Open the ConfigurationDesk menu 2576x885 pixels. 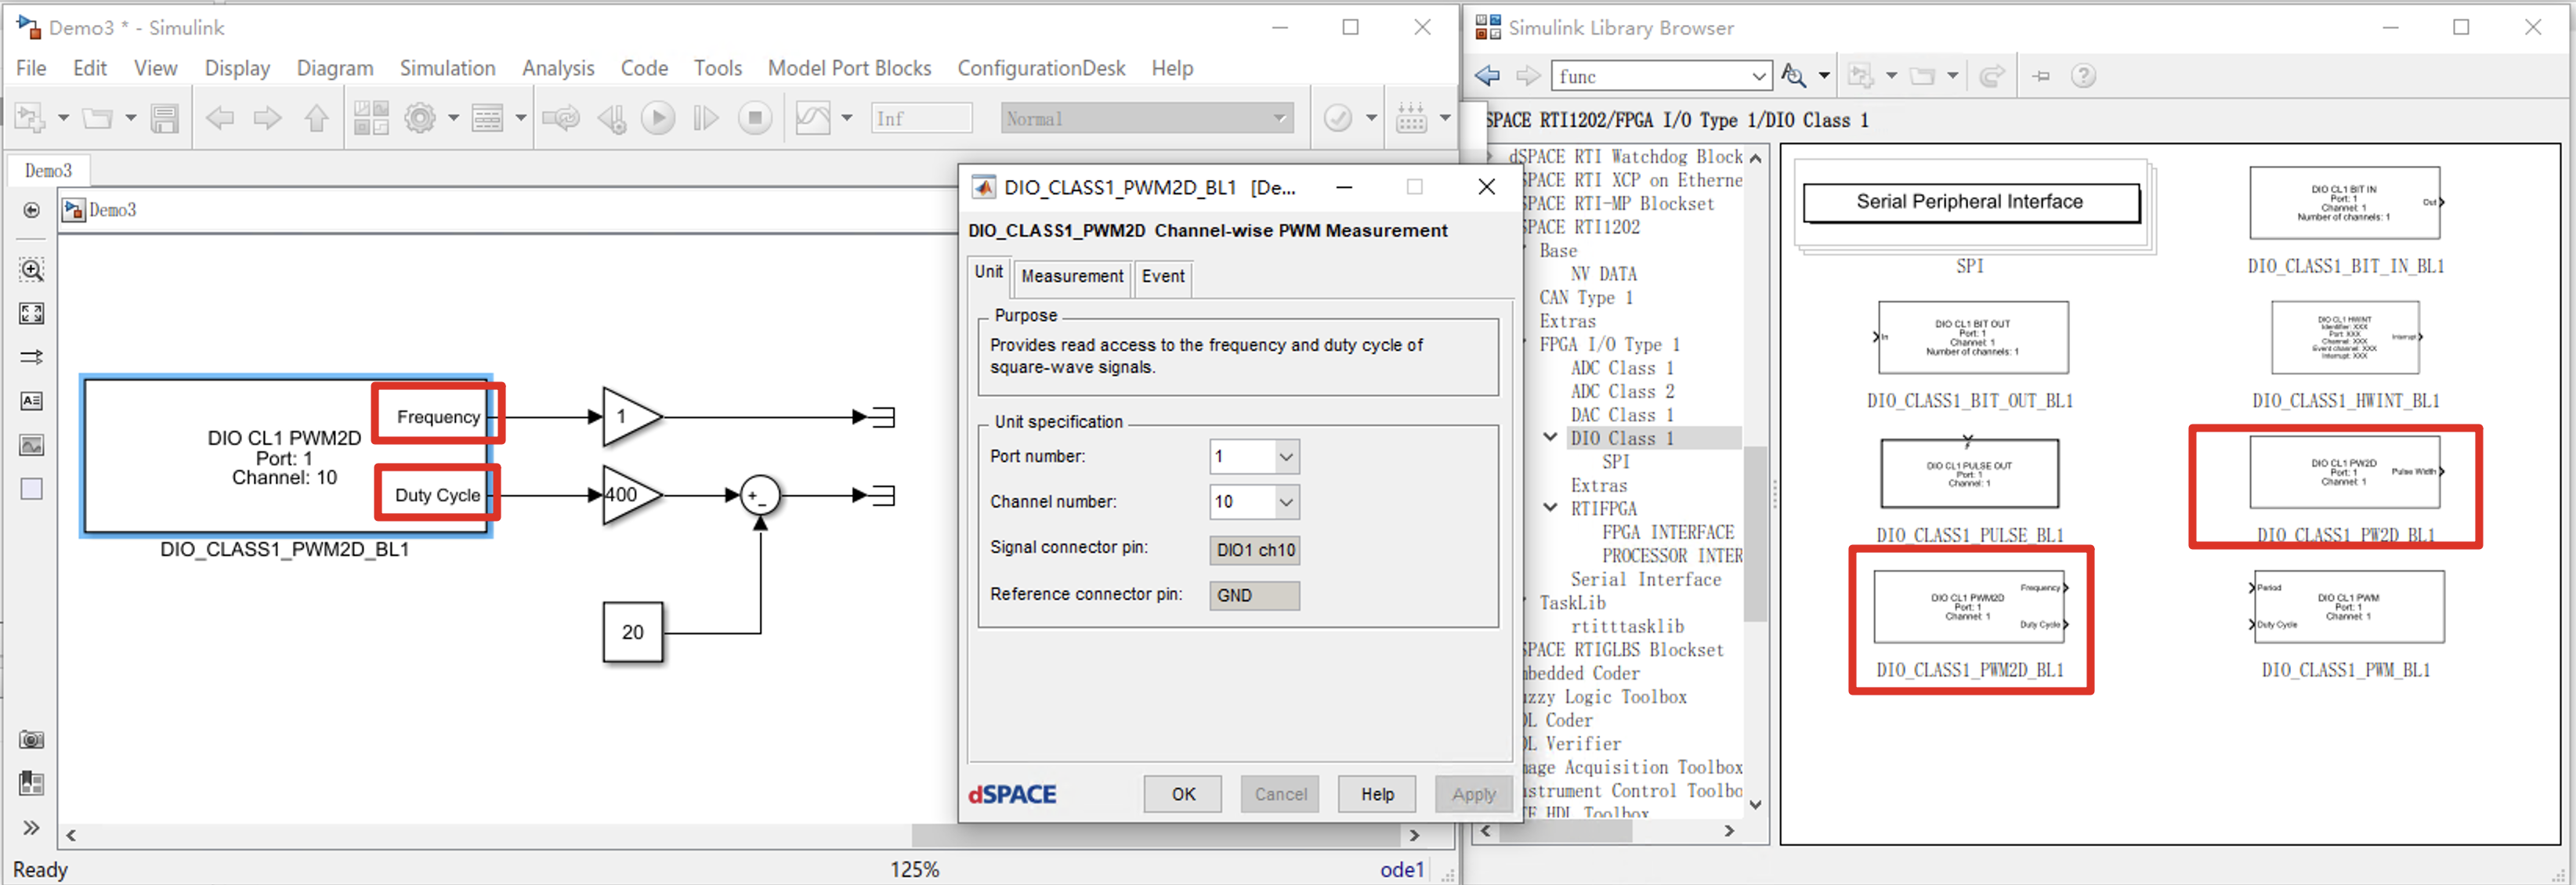(x=1041, y=68)
